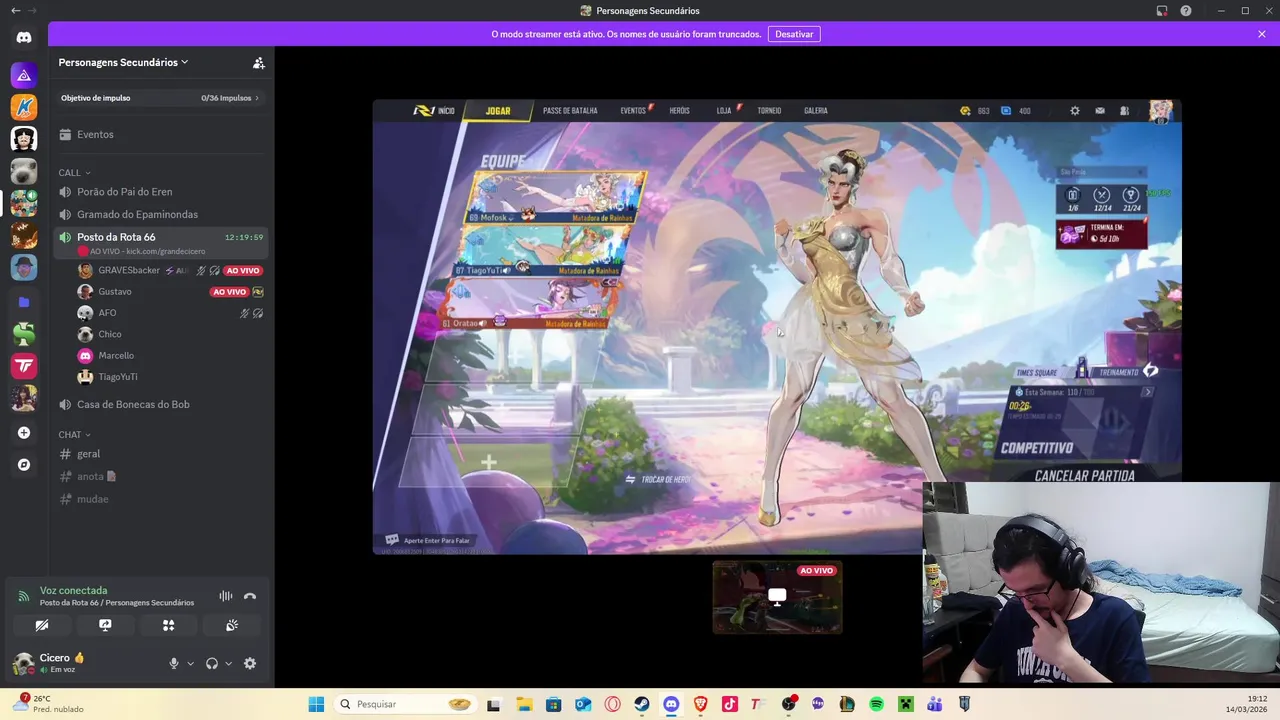This screenshot has width=1280, height=720.
Task: Click the Windows Start button
Action: click(x=316, y=704)
